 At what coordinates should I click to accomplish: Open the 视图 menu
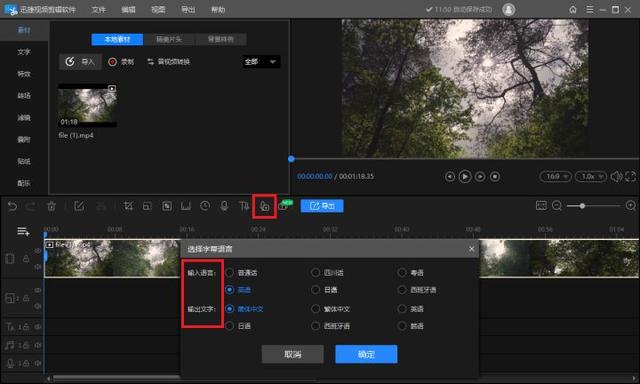158,9
